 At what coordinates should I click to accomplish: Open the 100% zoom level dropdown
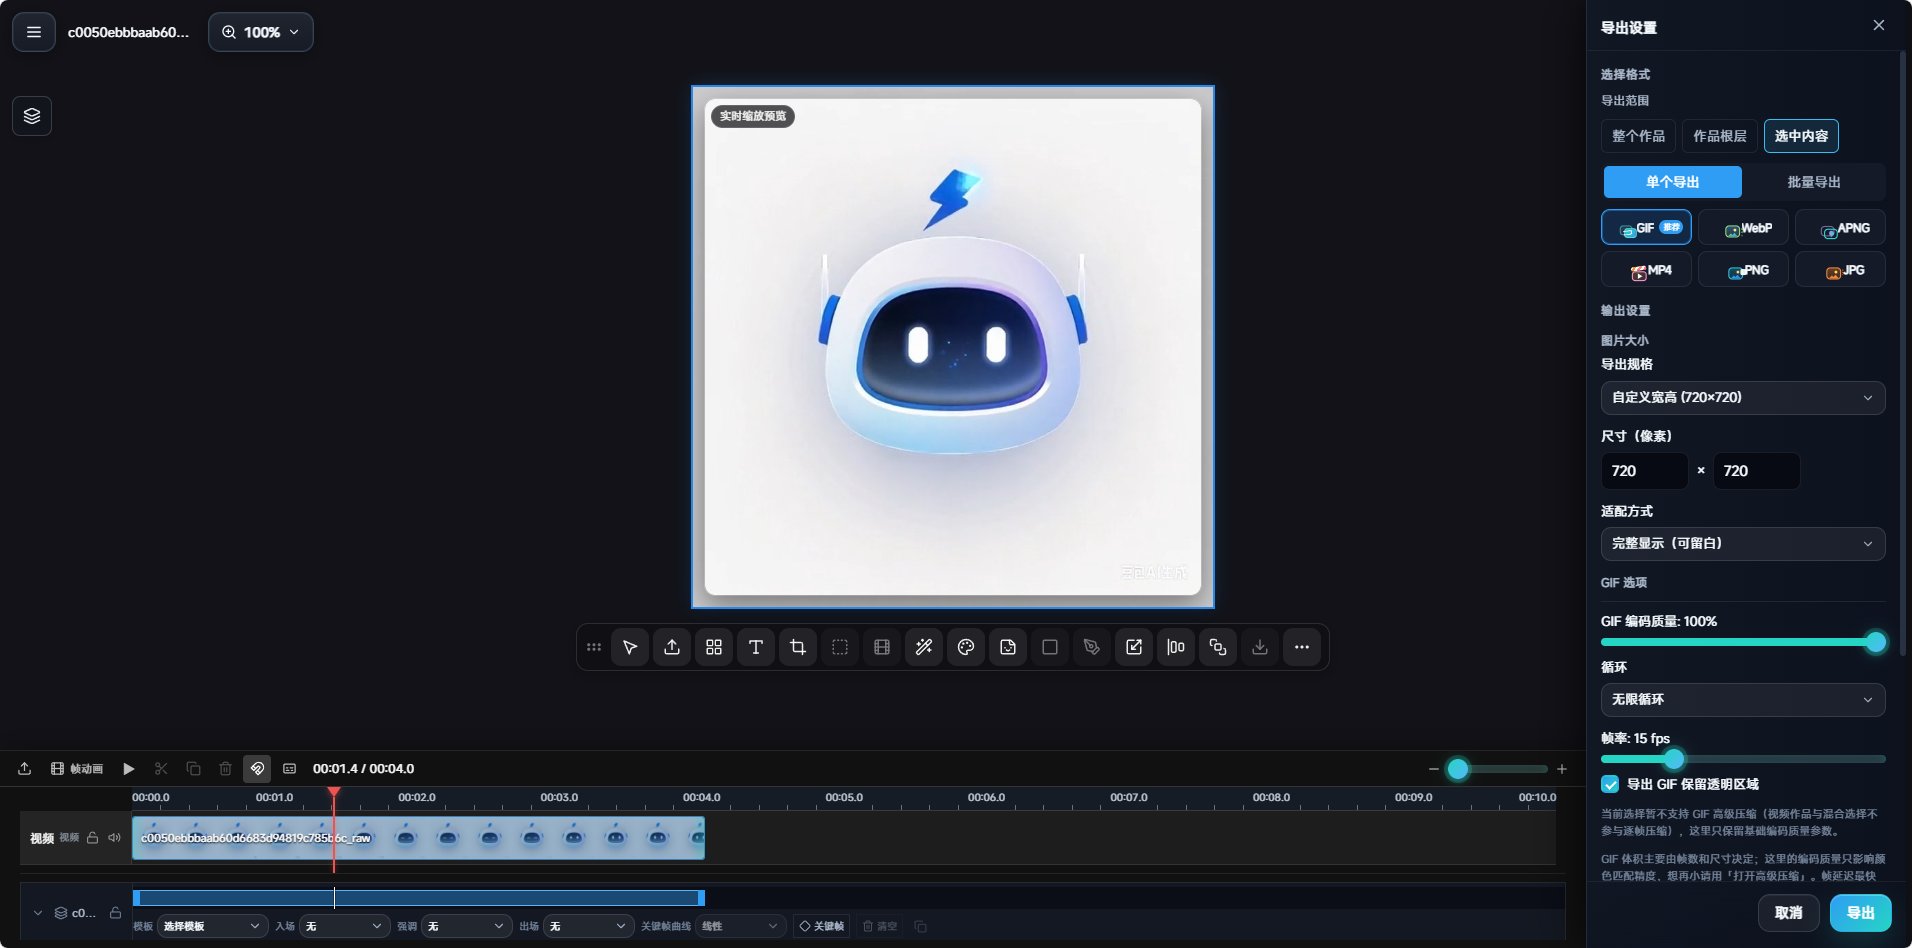(261, 32)
